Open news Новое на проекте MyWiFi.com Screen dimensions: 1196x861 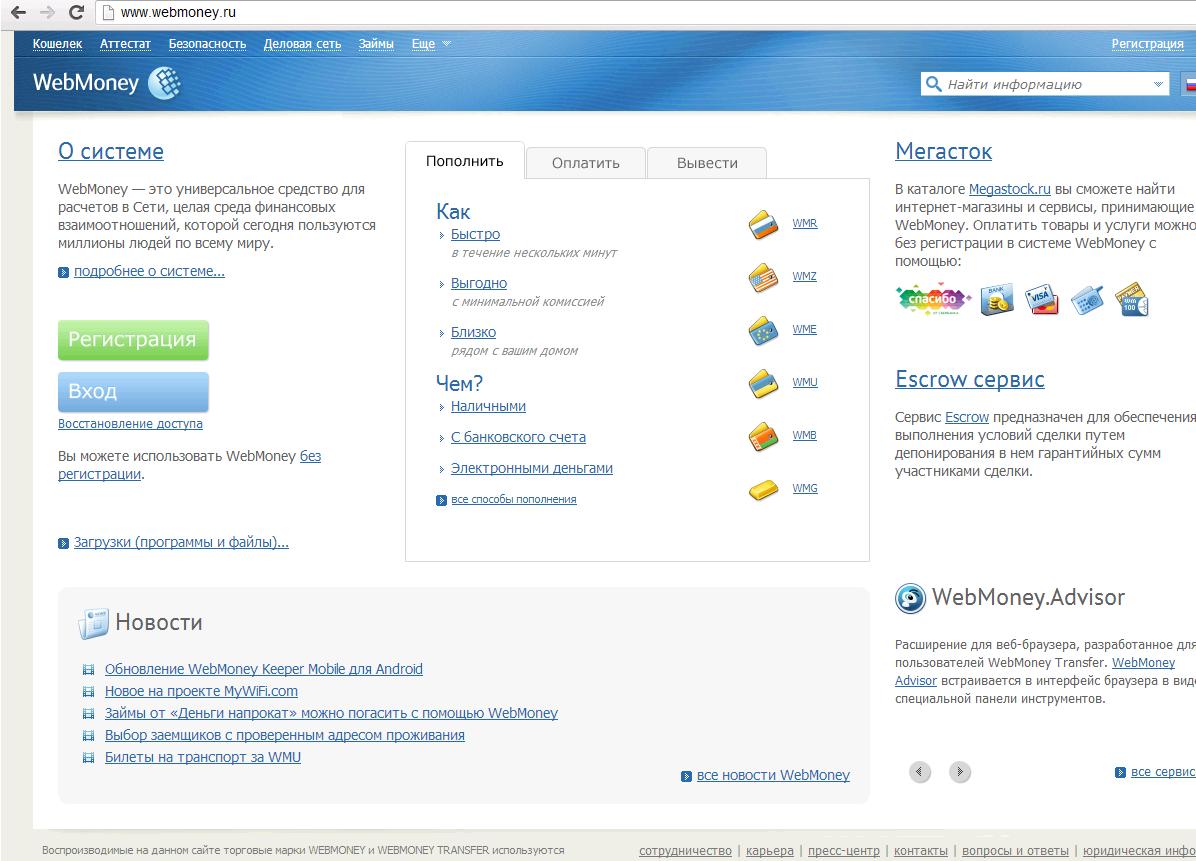click(x=201, y=692)
